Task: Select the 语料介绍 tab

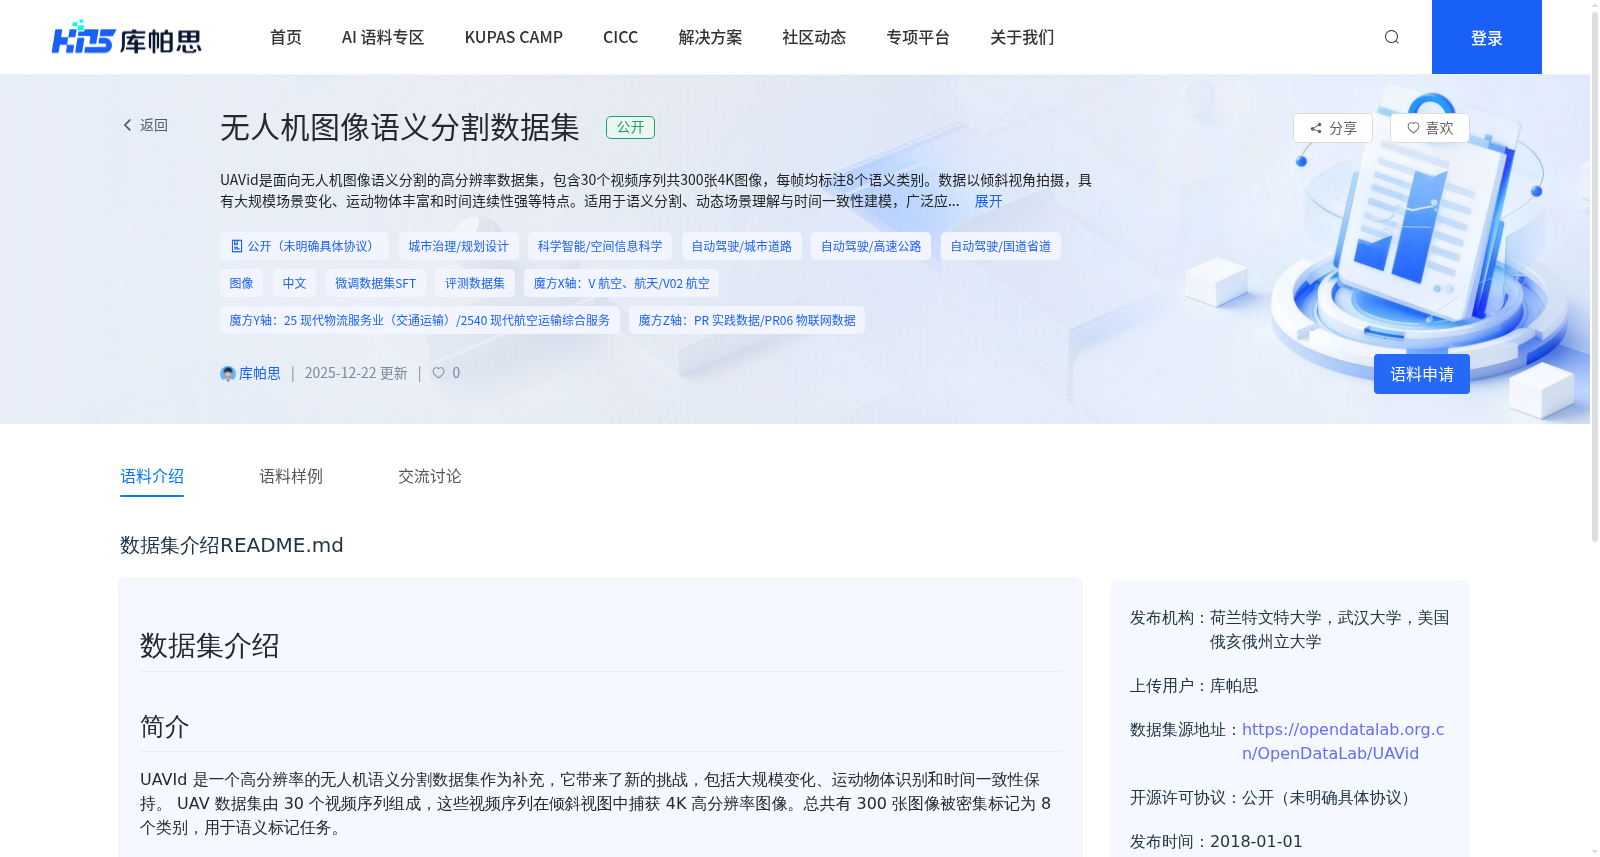Action: (x=152, y=476)
